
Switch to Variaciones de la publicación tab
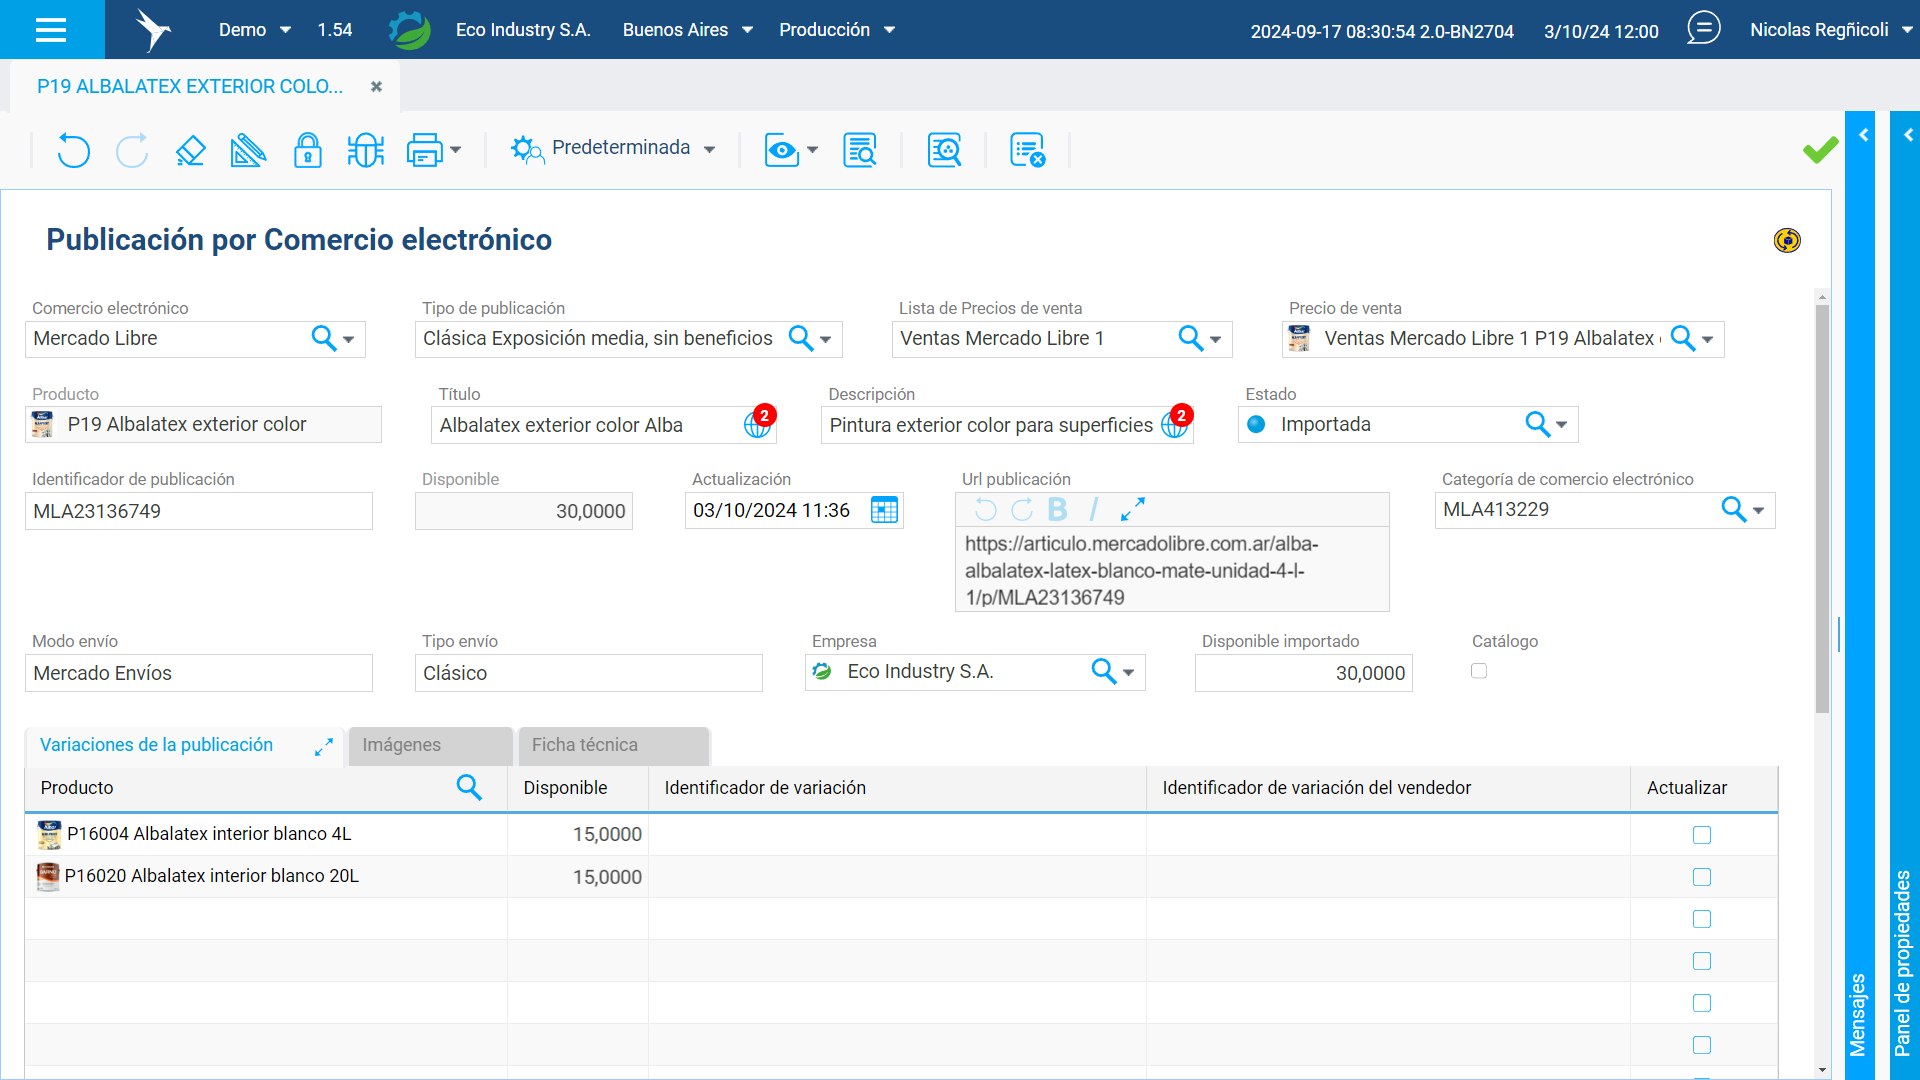(x=157, y=745)
